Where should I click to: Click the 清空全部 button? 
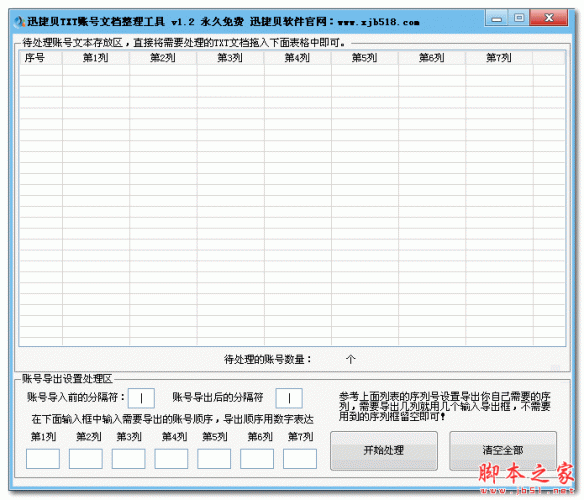click(503, 450)
